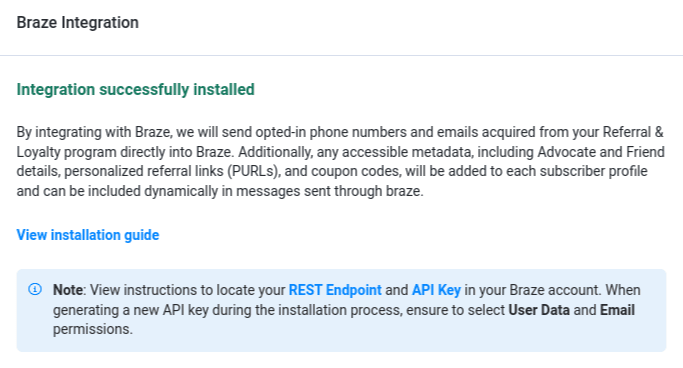
Task: Click the personalized referral links phrase
Action: pyautogui.click(x=144, y=171)
